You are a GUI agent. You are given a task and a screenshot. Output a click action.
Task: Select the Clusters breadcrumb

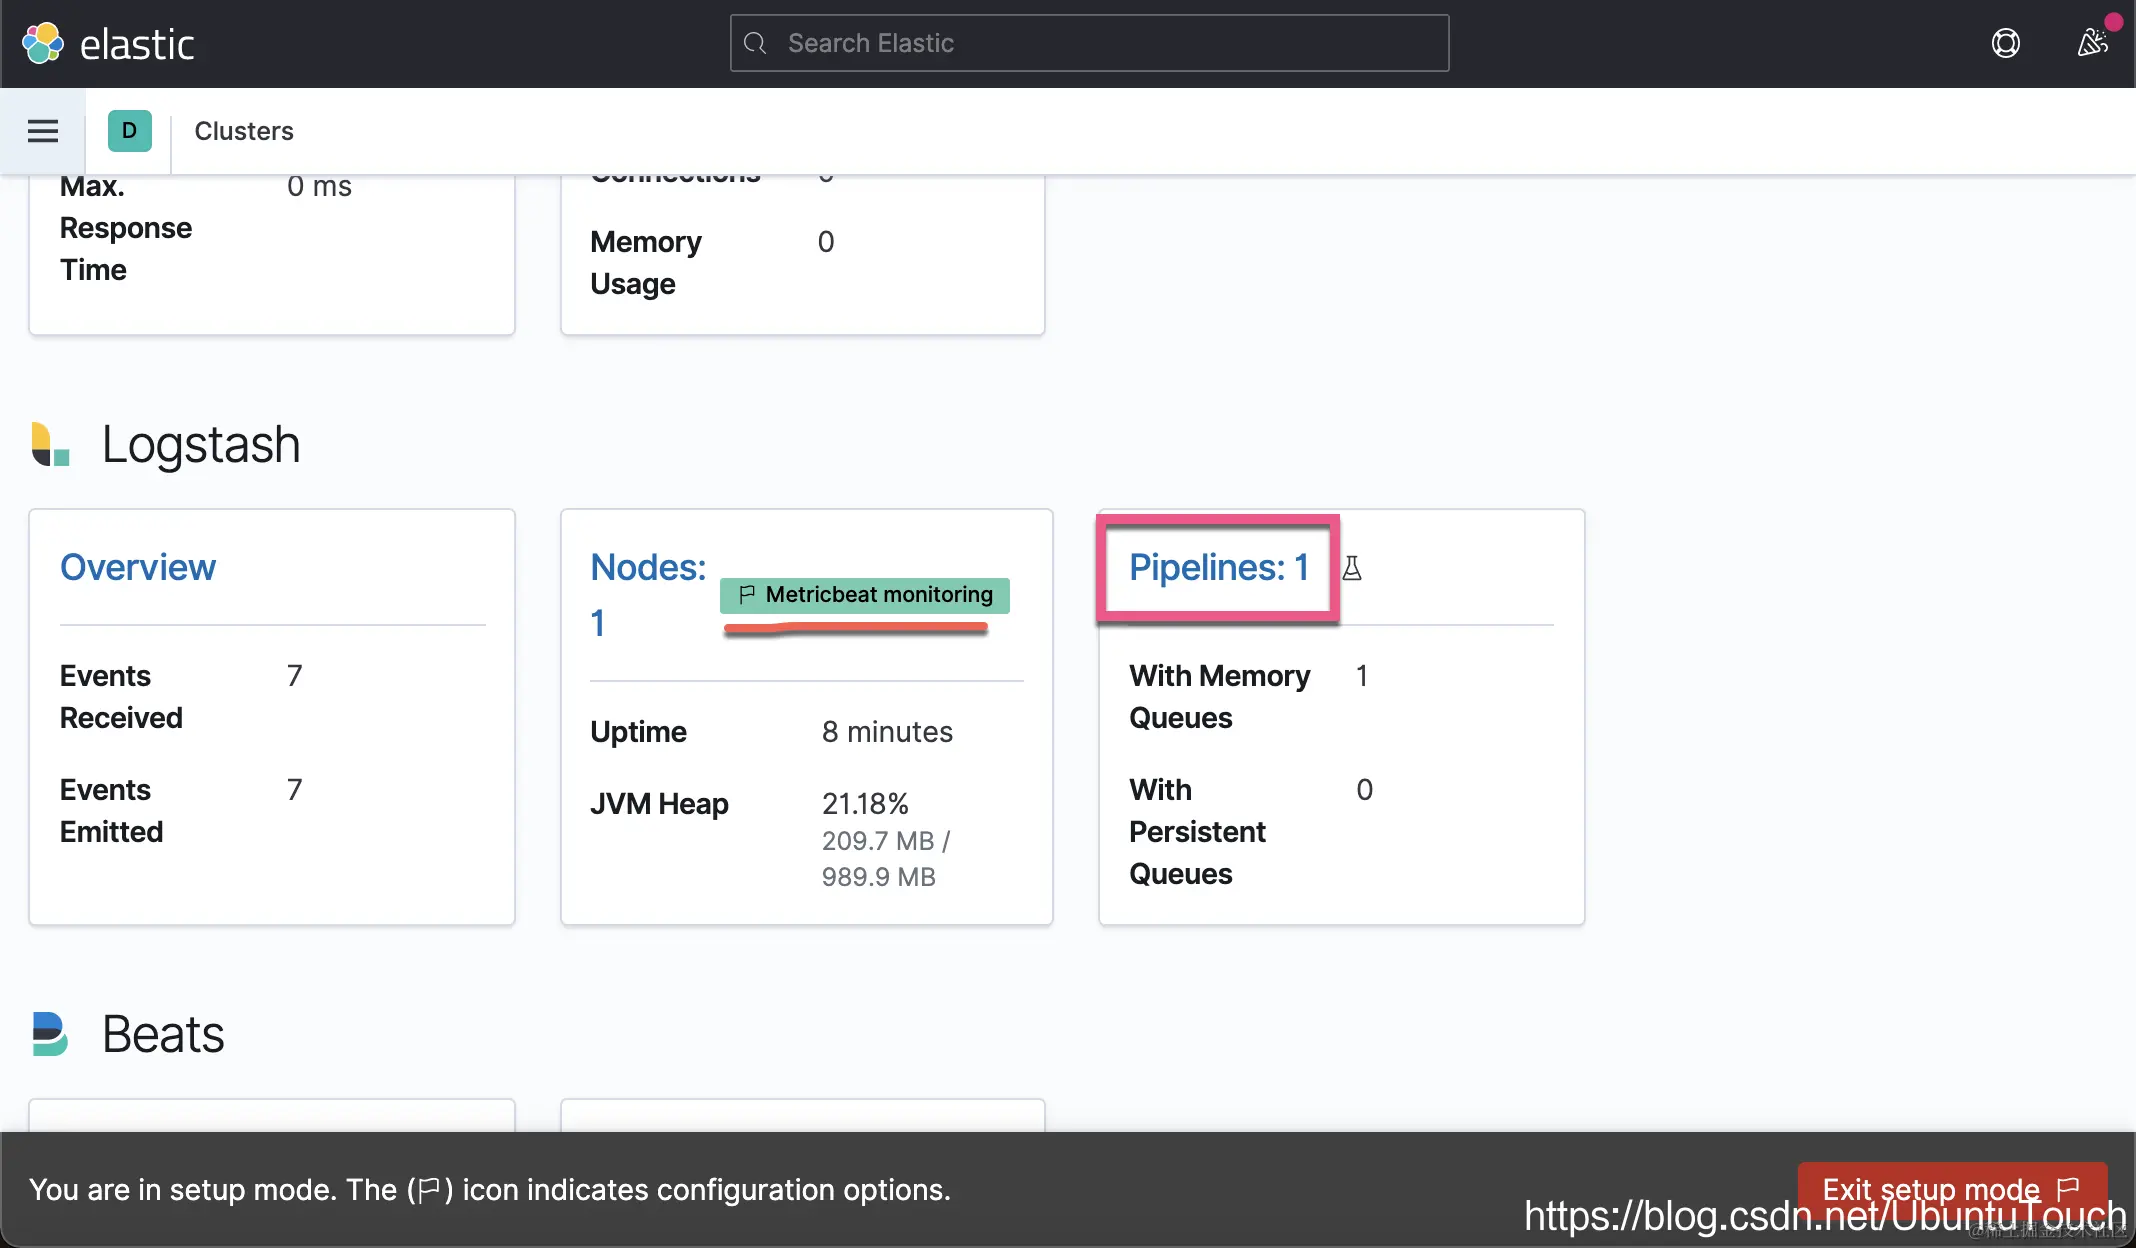click(244, 131)
